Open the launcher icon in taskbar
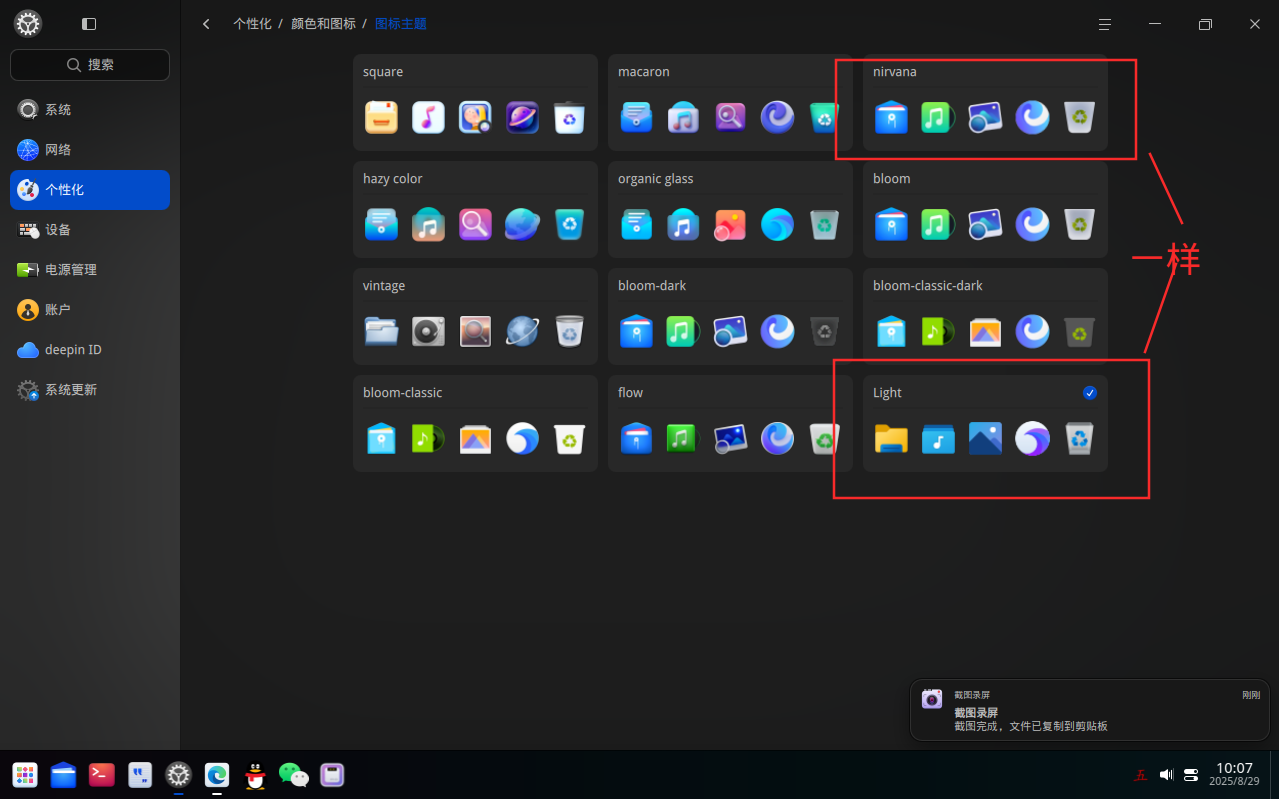Image resolution: width=1279 pixels, height=799 pixels. [25, 775]
